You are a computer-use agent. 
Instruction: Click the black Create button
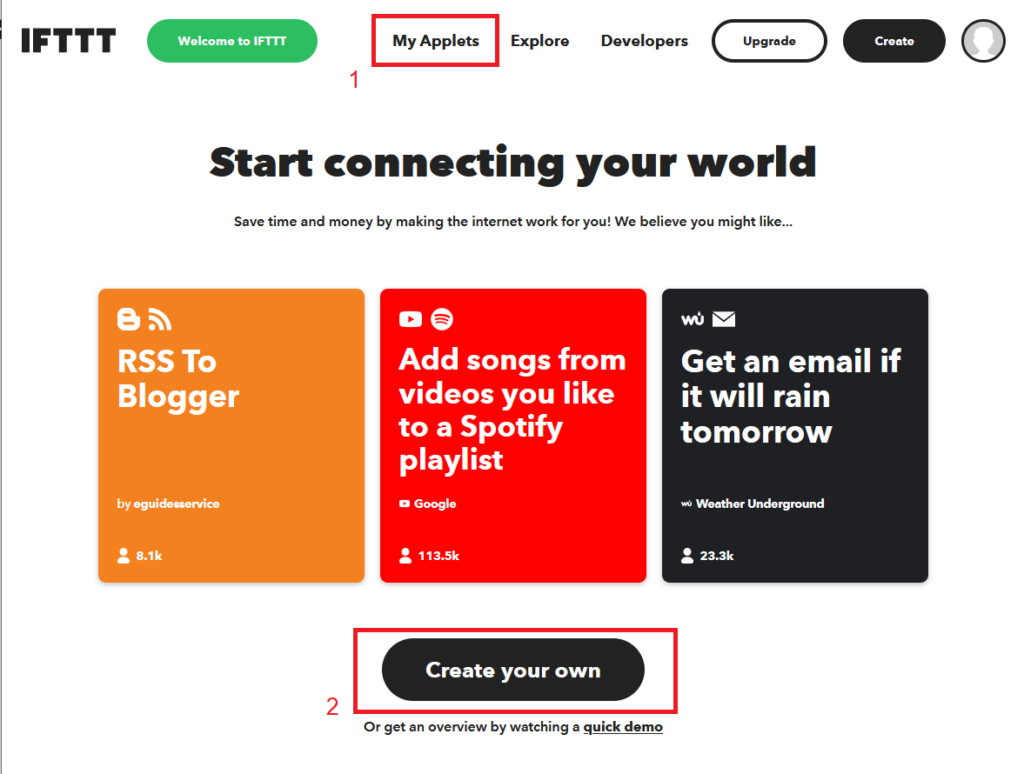click(894, 40)
